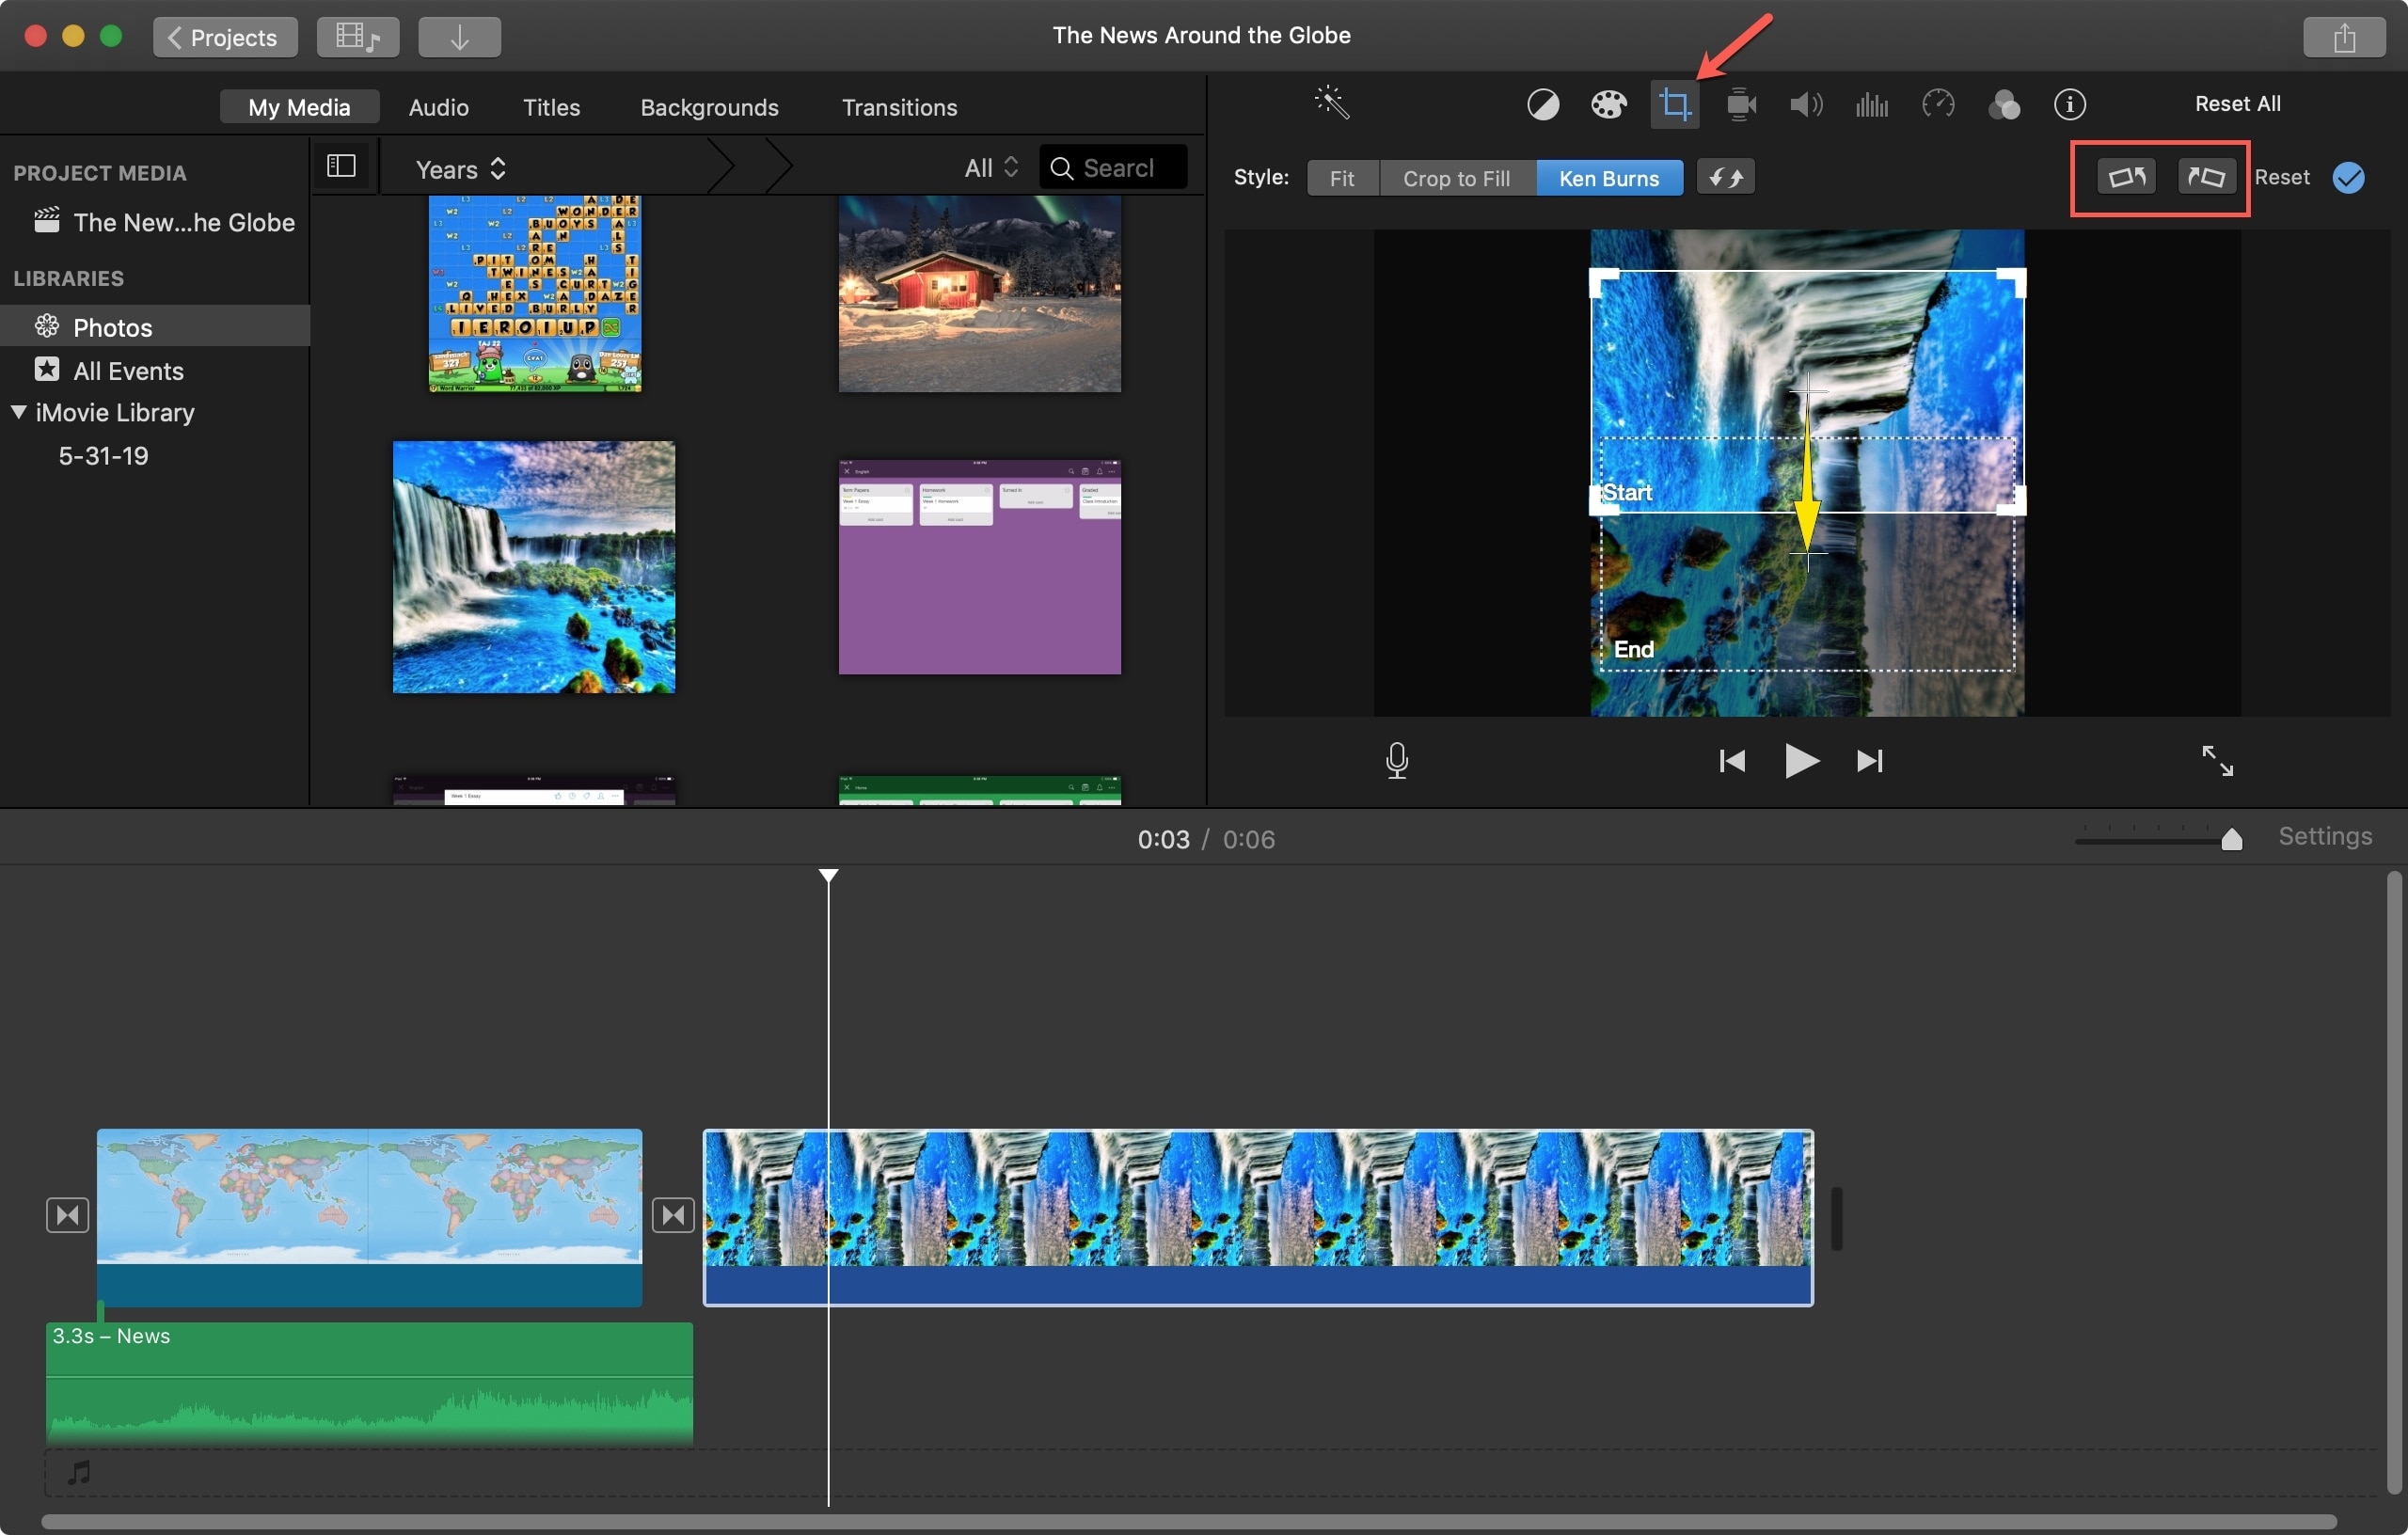Open Color Correction palette icon
Screen dimensions: 2408x1535
[1608, 104]
